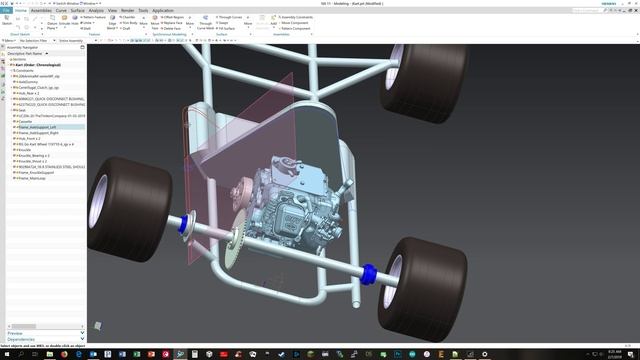The image size is (640, 360).
Task: Select the Edge Blend tool
Action: point(112,23)
